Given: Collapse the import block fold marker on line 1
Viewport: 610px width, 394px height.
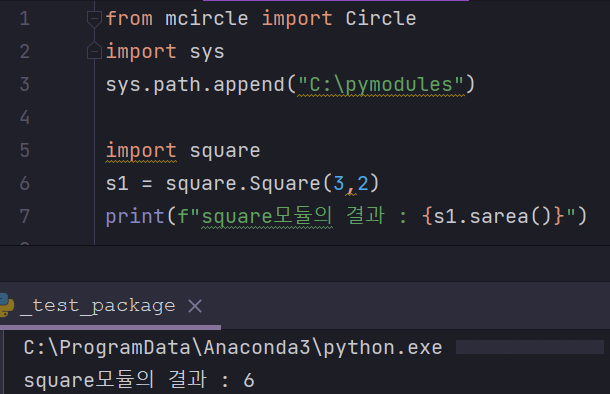Looking at the screenshot, I should point(94,19).
